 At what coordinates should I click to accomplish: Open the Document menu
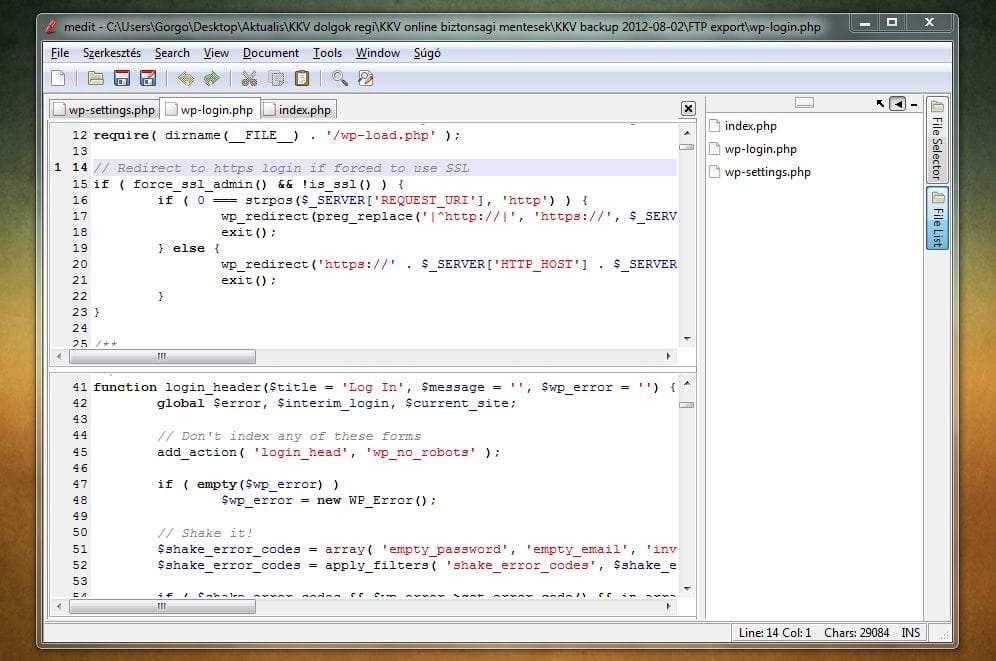pyautogui.click(x=271, y=53)
